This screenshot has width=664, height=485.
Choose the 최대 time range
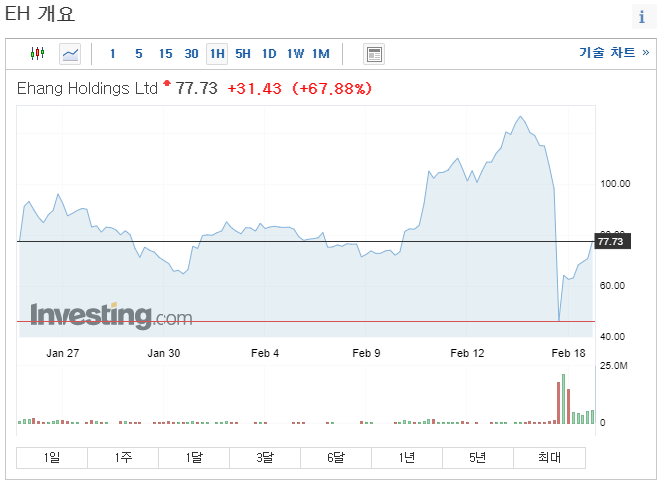(550, 457)
